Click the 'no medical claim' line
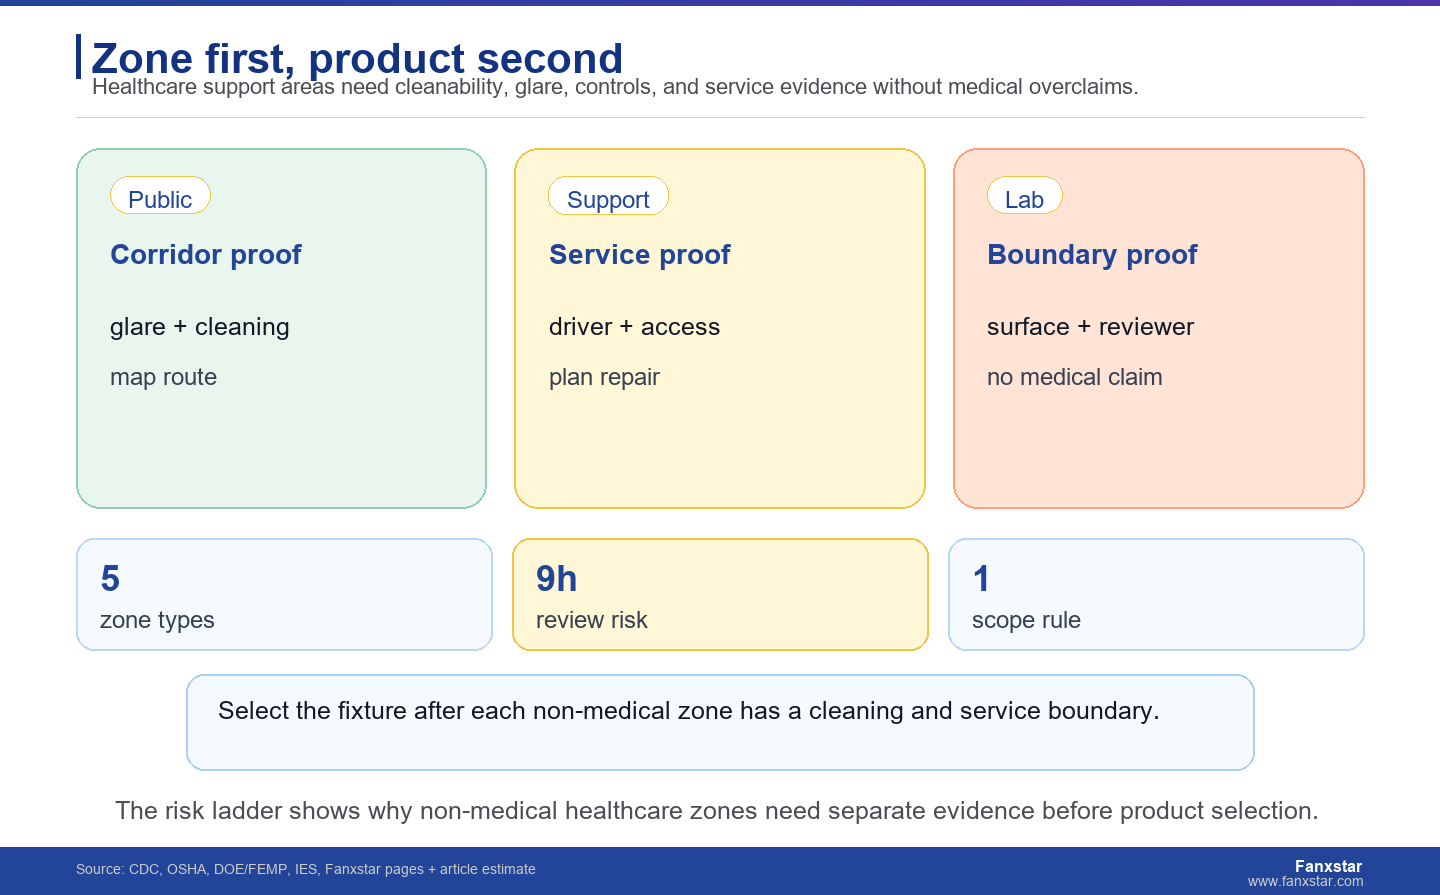Image resolution: width=1440 pixels, height=895 pixels. pos(1074,377)
